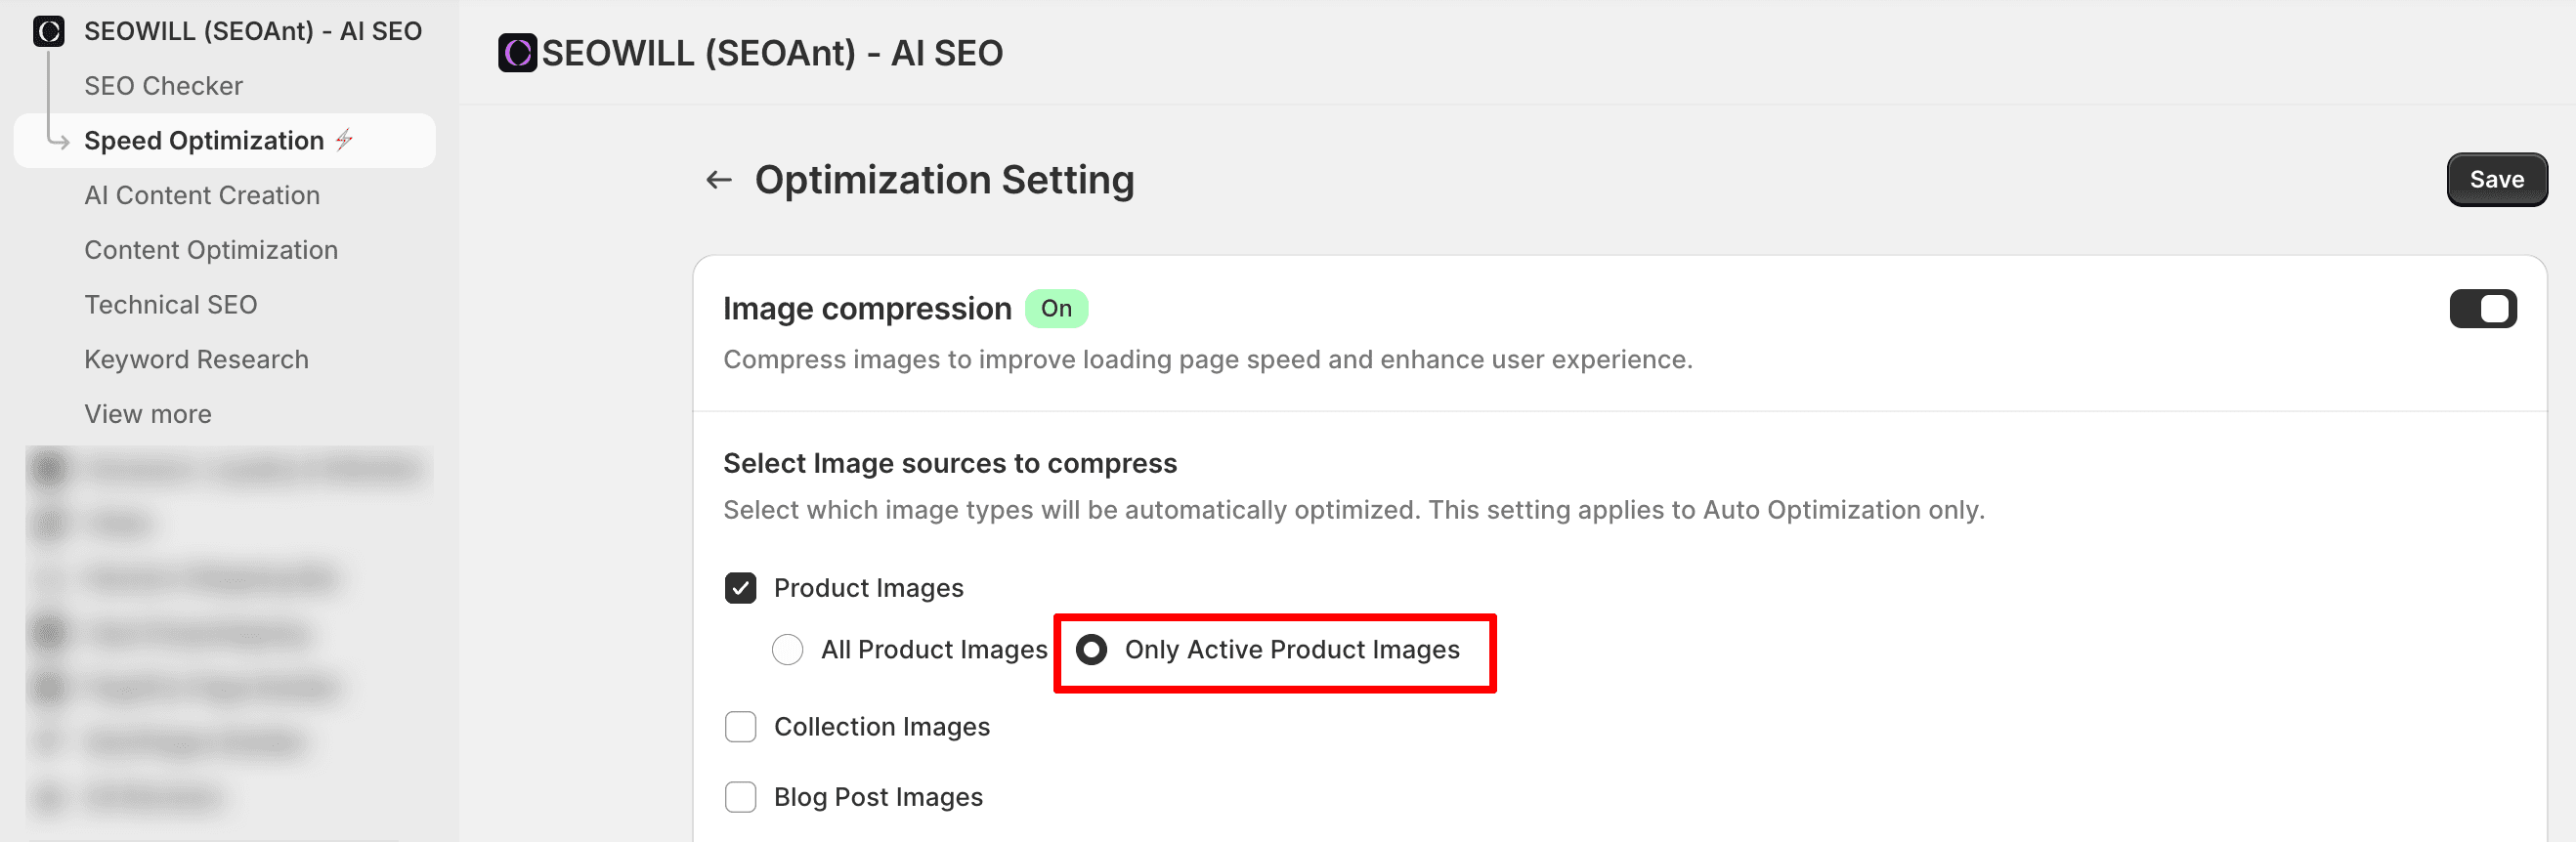The height and width of the screenshot is (842, 2576).
Task: Click the lightning bolt icon next to Speed Optimization
Action: [x=345, y=140]
